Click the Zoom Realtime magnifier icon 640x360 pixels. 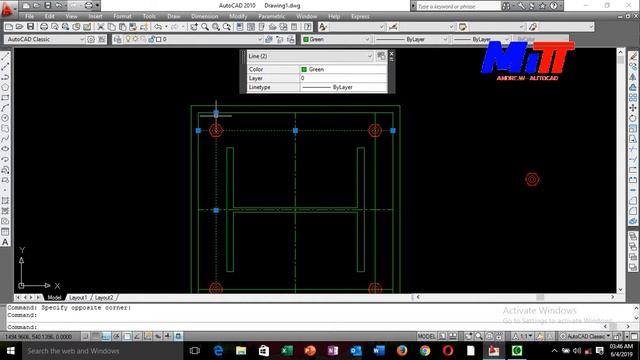[205, 27]
